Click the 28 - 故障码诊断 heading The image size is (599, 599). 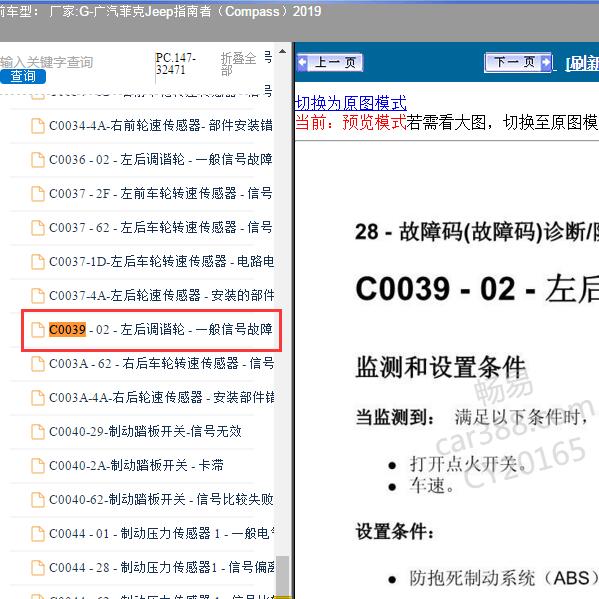[477, 232]
